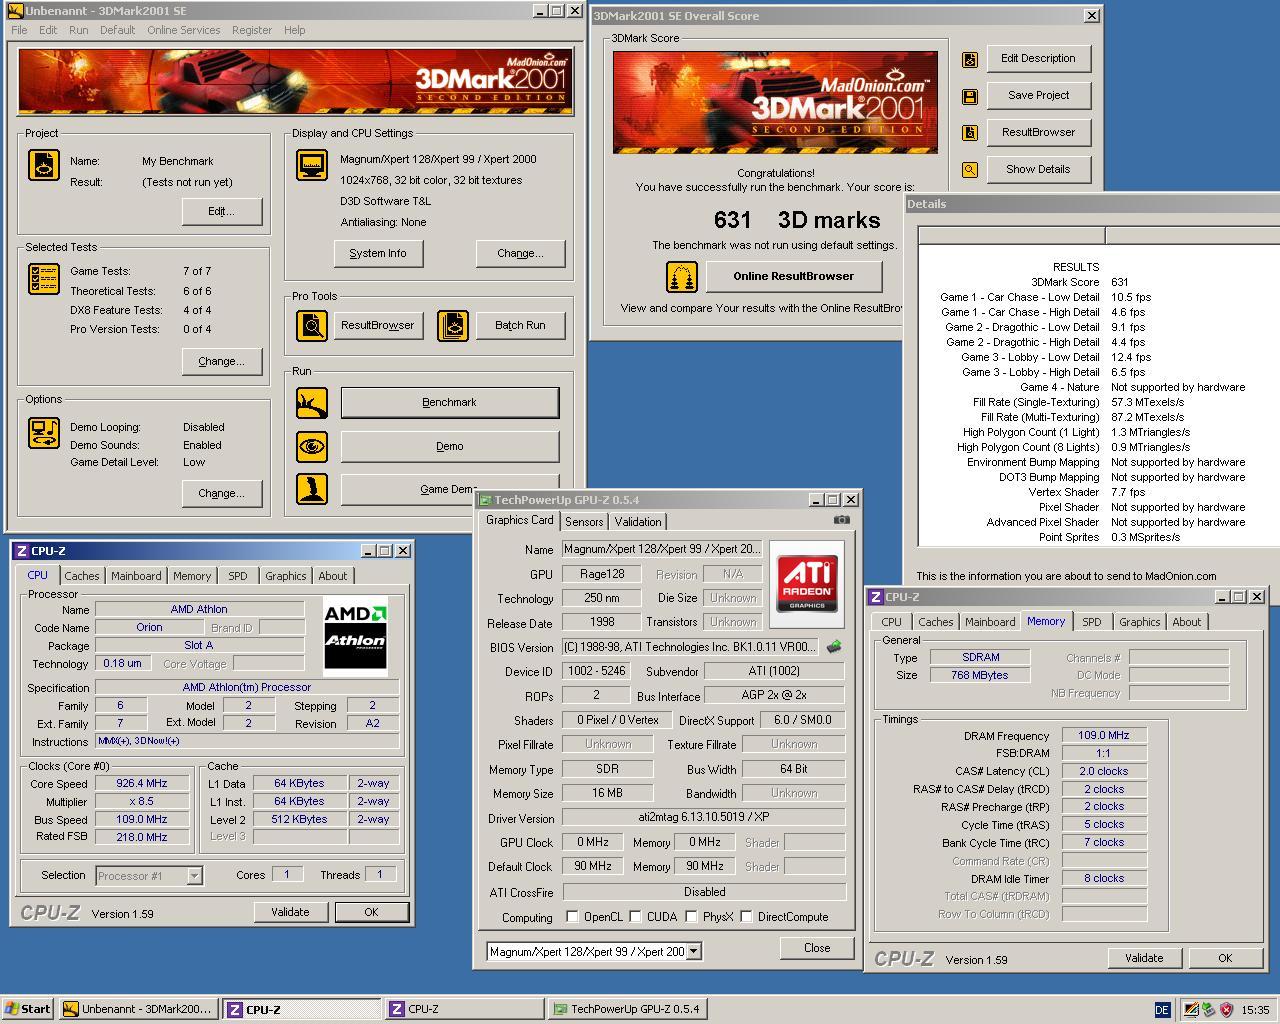The height and width of the screenshot is (1024, 1280).
Task: Click the DRAM Frequency value 109.0 MHz
Action: 1104,736
